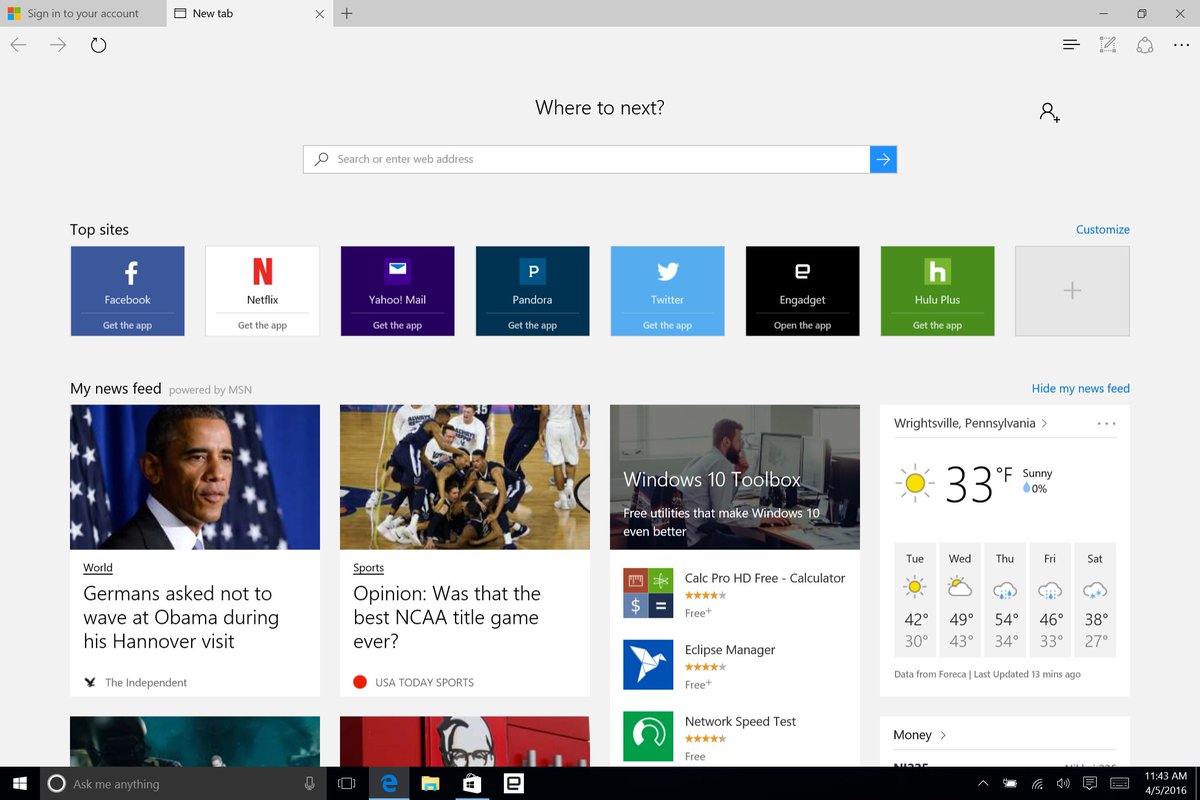1200x800 pixels.
Task: Select the Wed forecast column
Action: [960, 600]
